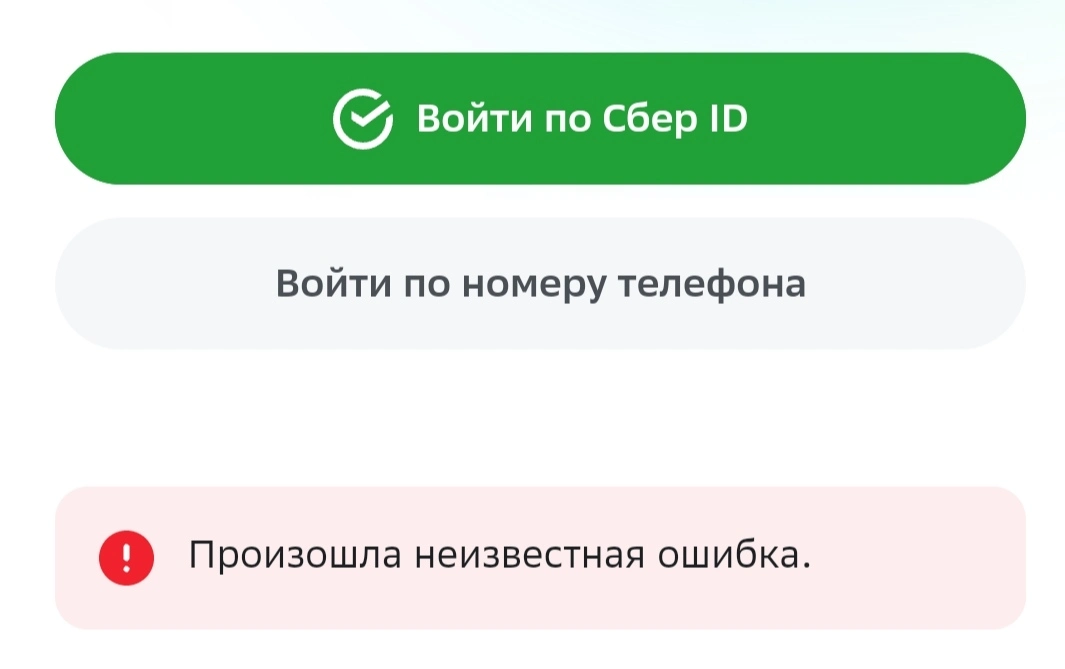Click the word 'телефона' in gray button
Screen dimensions: 1065x669
712,285
